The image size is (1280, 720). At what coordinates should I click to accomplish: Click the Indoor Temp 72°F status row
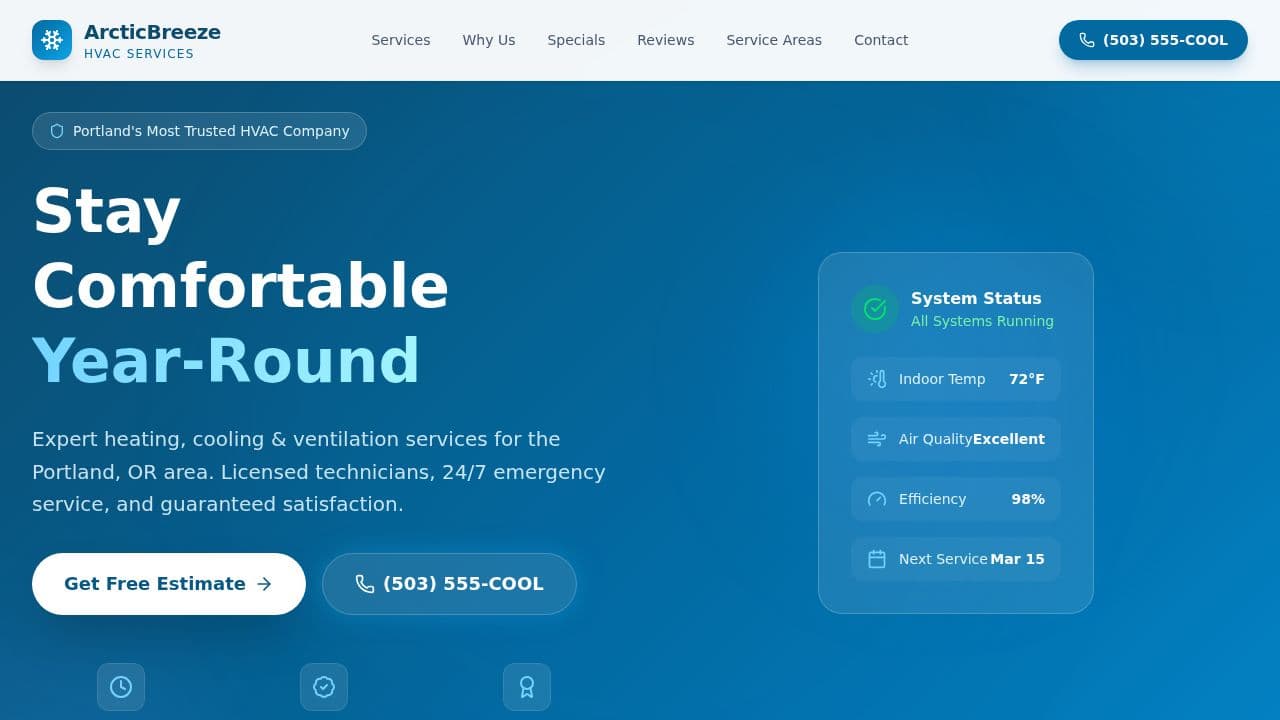[955, 379]
